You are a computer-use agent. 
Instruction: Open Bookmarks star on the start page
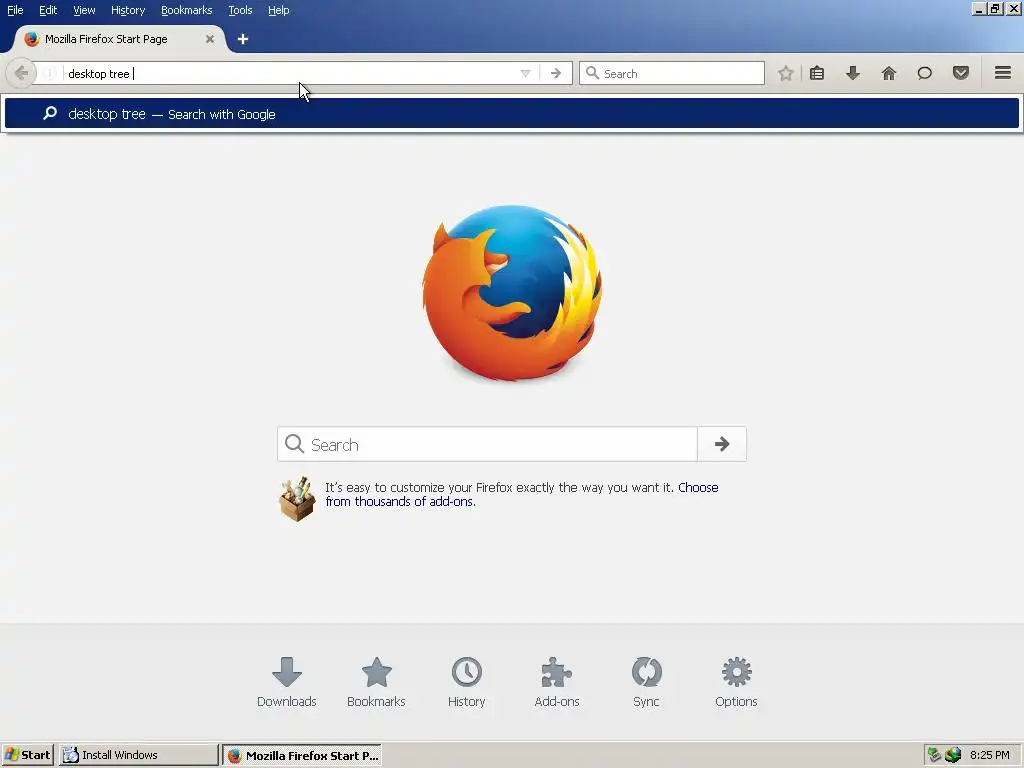376,682
